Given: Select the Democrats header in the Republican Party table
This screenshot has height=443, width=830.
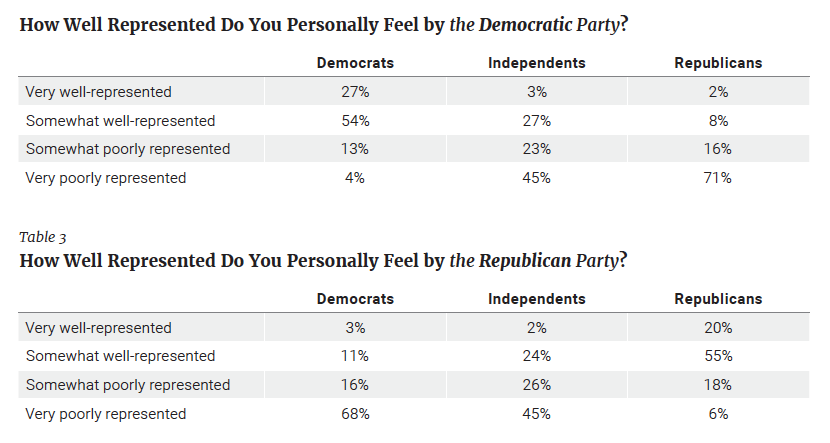Looking at the screenshot, I should 355,299.
